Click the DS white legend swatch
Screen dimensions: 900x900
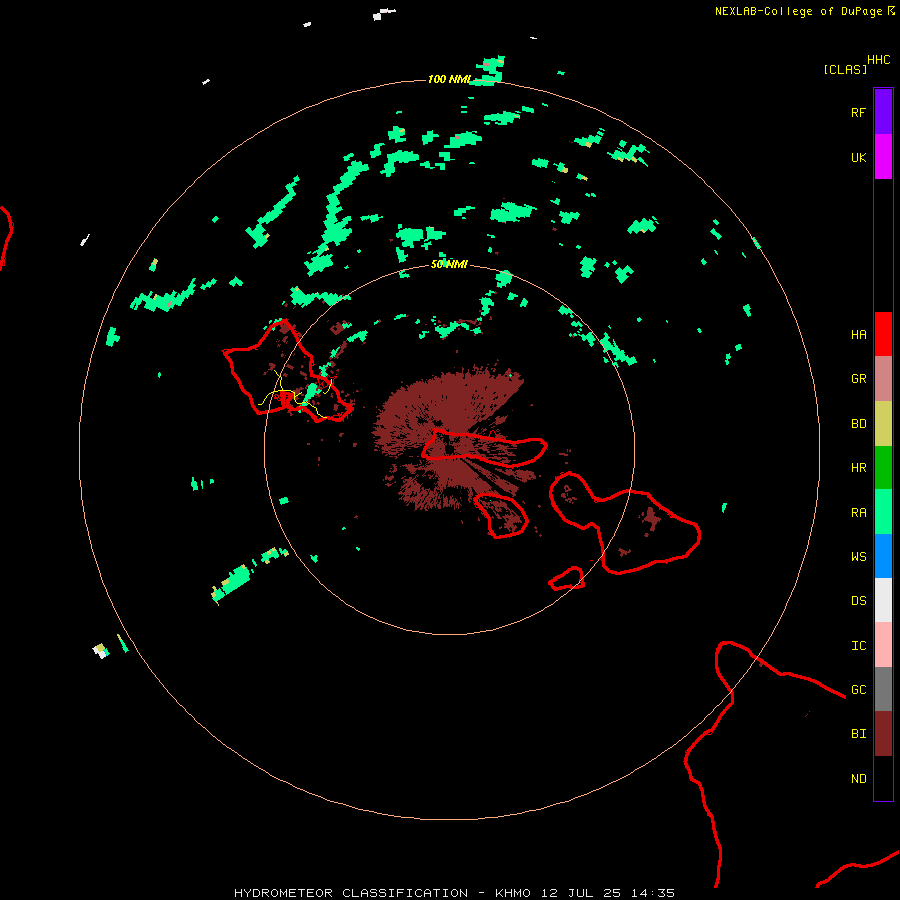(x=883, y=600)
